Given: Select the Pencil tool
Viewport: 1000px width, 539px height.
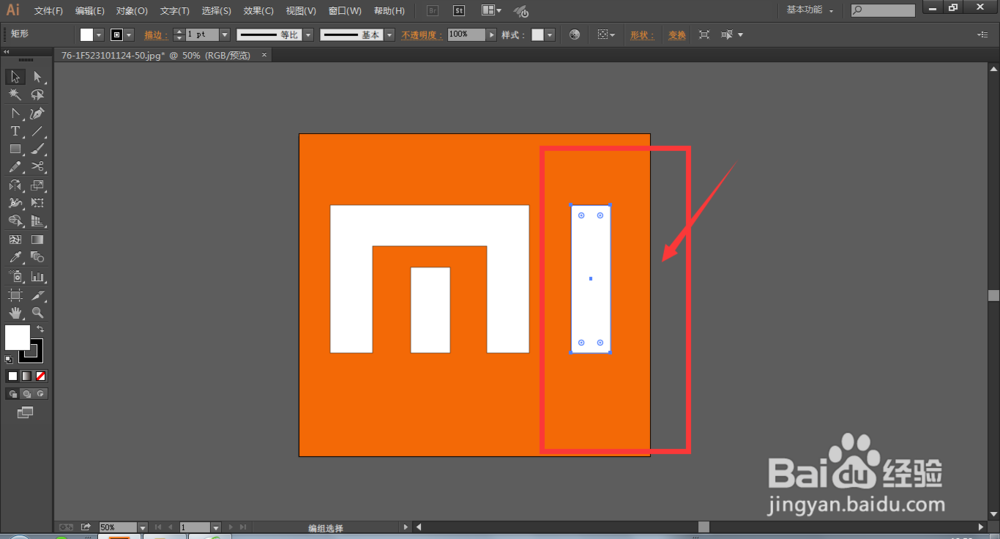Looking at the screenshot, I should click(x=15, y=167).
